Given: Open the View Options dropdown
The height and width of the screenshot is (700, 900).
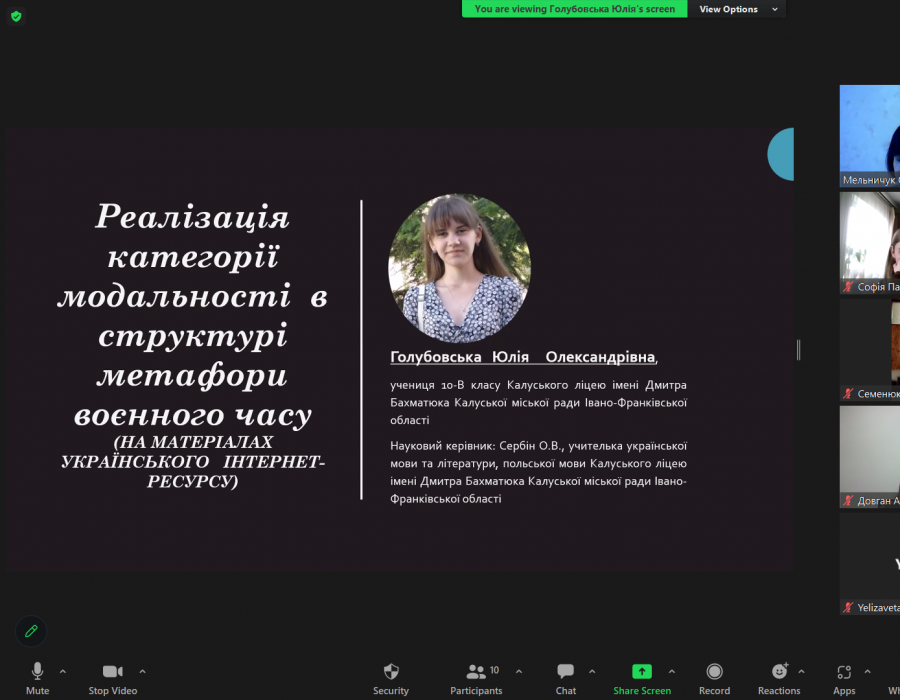Looking at the screenshot, I should coord(735,9).
